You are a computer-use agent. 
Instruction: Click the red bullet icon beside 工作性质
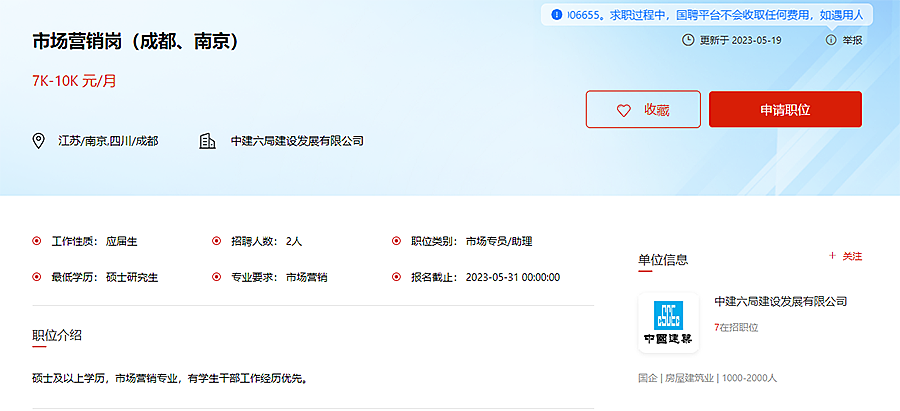pos(37,241)
